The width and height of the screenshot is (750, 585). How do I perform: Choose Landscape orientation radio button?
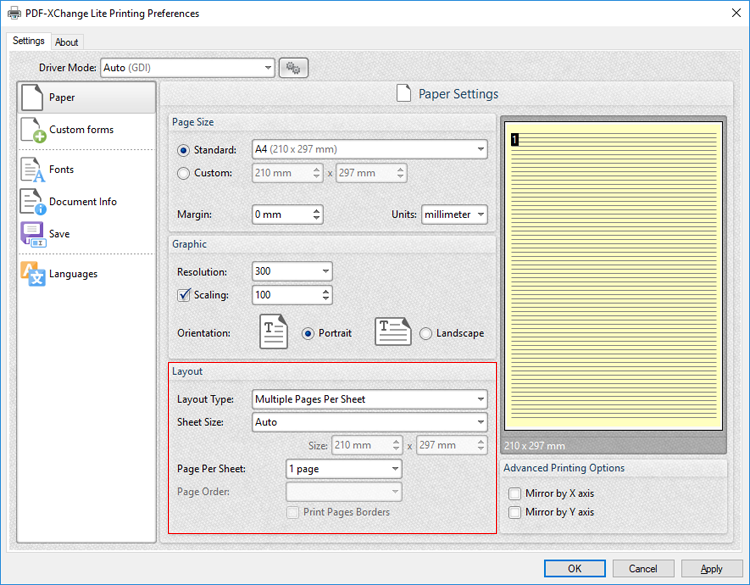(426, 333)
